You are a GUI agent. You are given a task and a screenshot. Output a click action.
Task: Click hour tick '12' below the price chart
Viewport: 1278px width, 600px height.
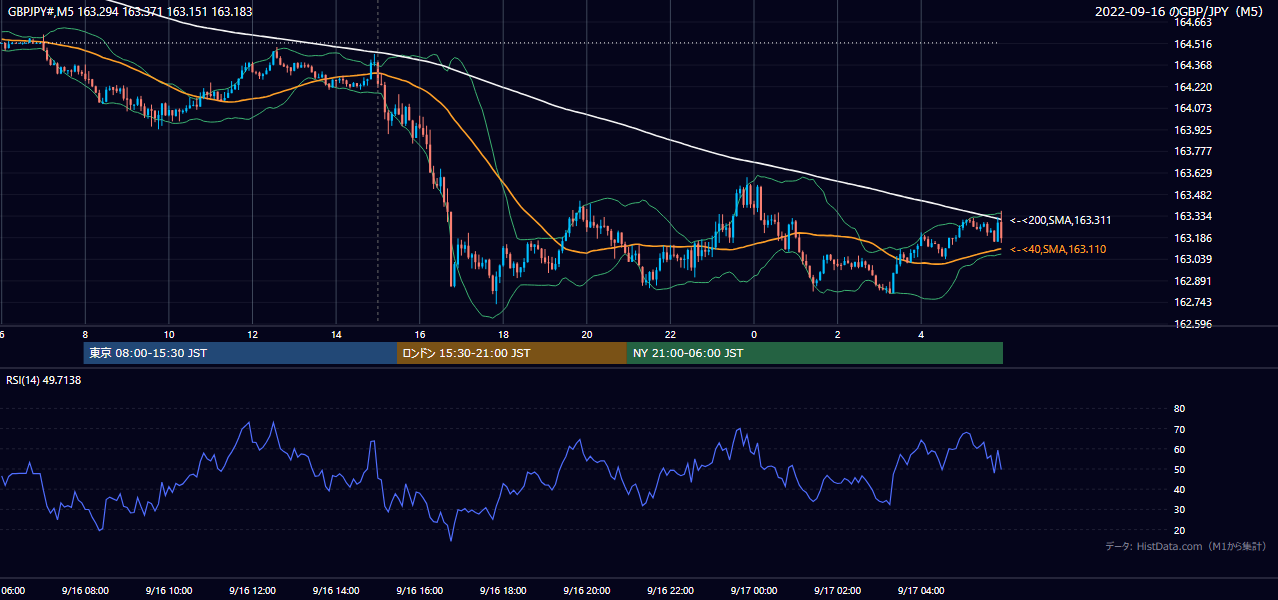[252, 334]
